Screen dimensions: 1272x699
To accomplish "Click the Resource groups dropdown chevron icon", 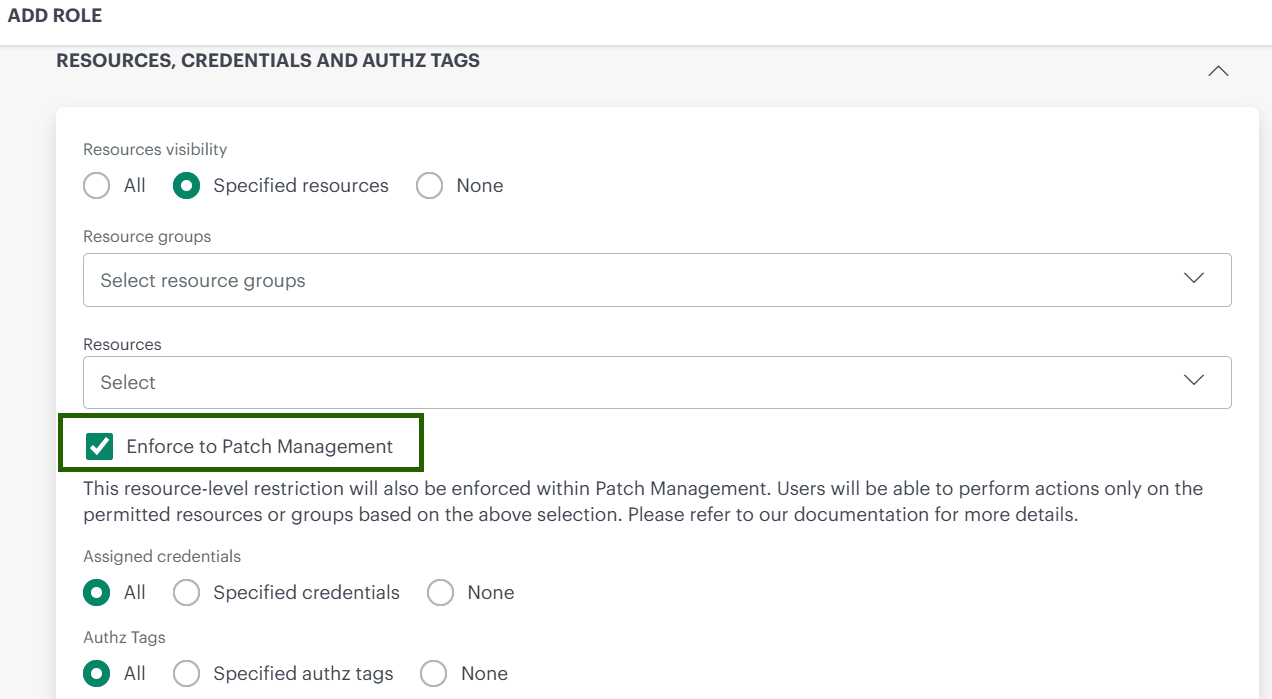I will click(x=1193, y=279).
